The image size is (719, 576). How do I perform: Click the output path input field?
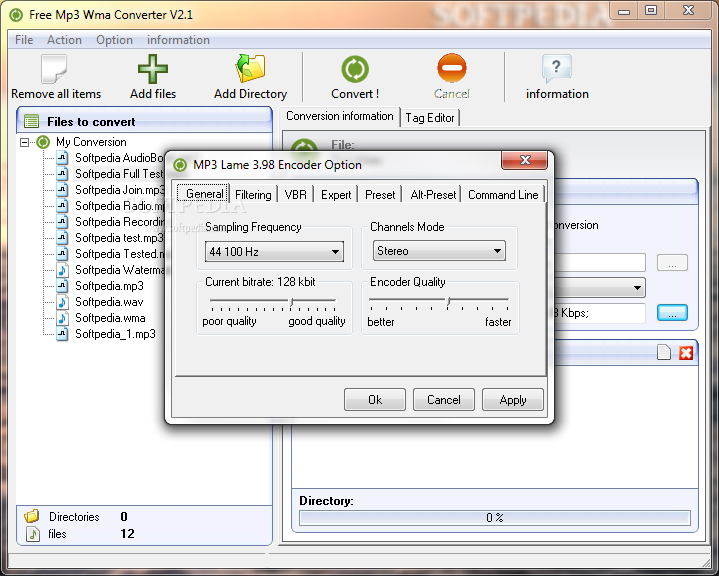(600, 263)
